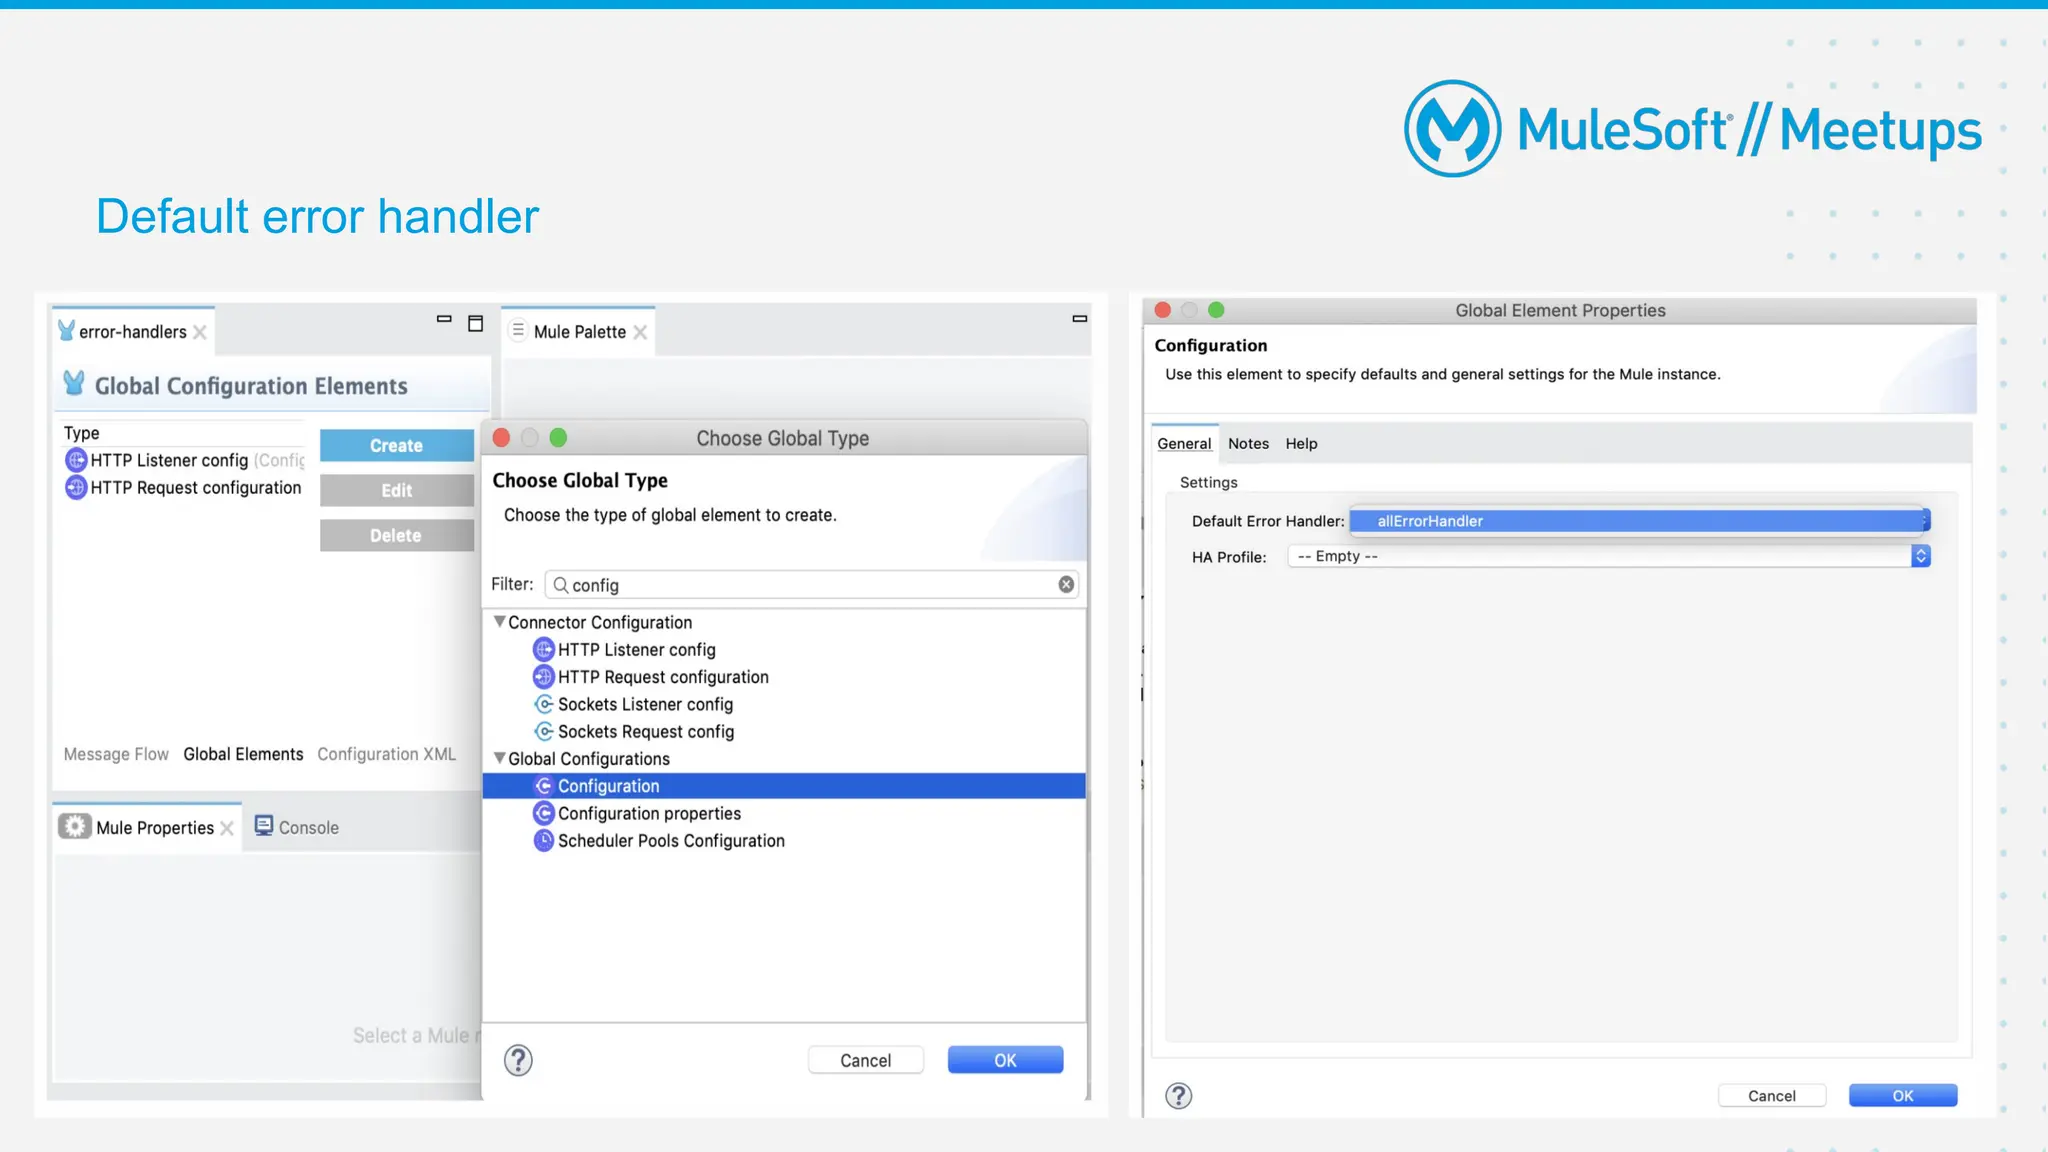The width and height of the screenshot is (2048, 1152).
Task: Open the Default Error Handler dropdown
Action: click(1640, 521)
